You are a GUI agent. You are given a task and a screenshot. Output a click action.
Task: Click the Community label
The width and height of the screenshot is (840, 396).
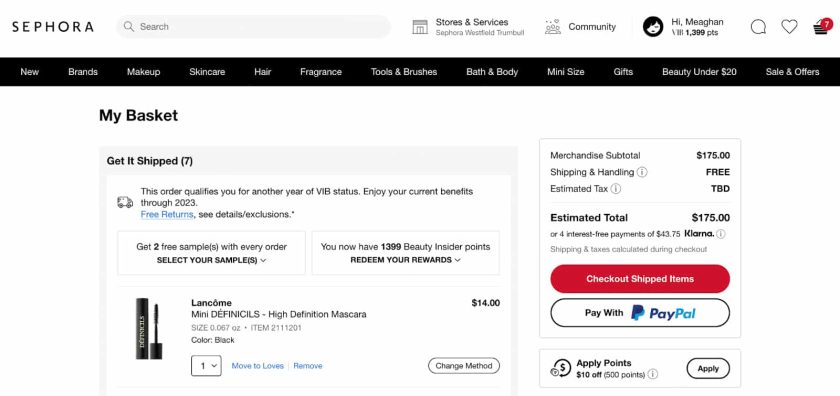(x=592, y=27)
